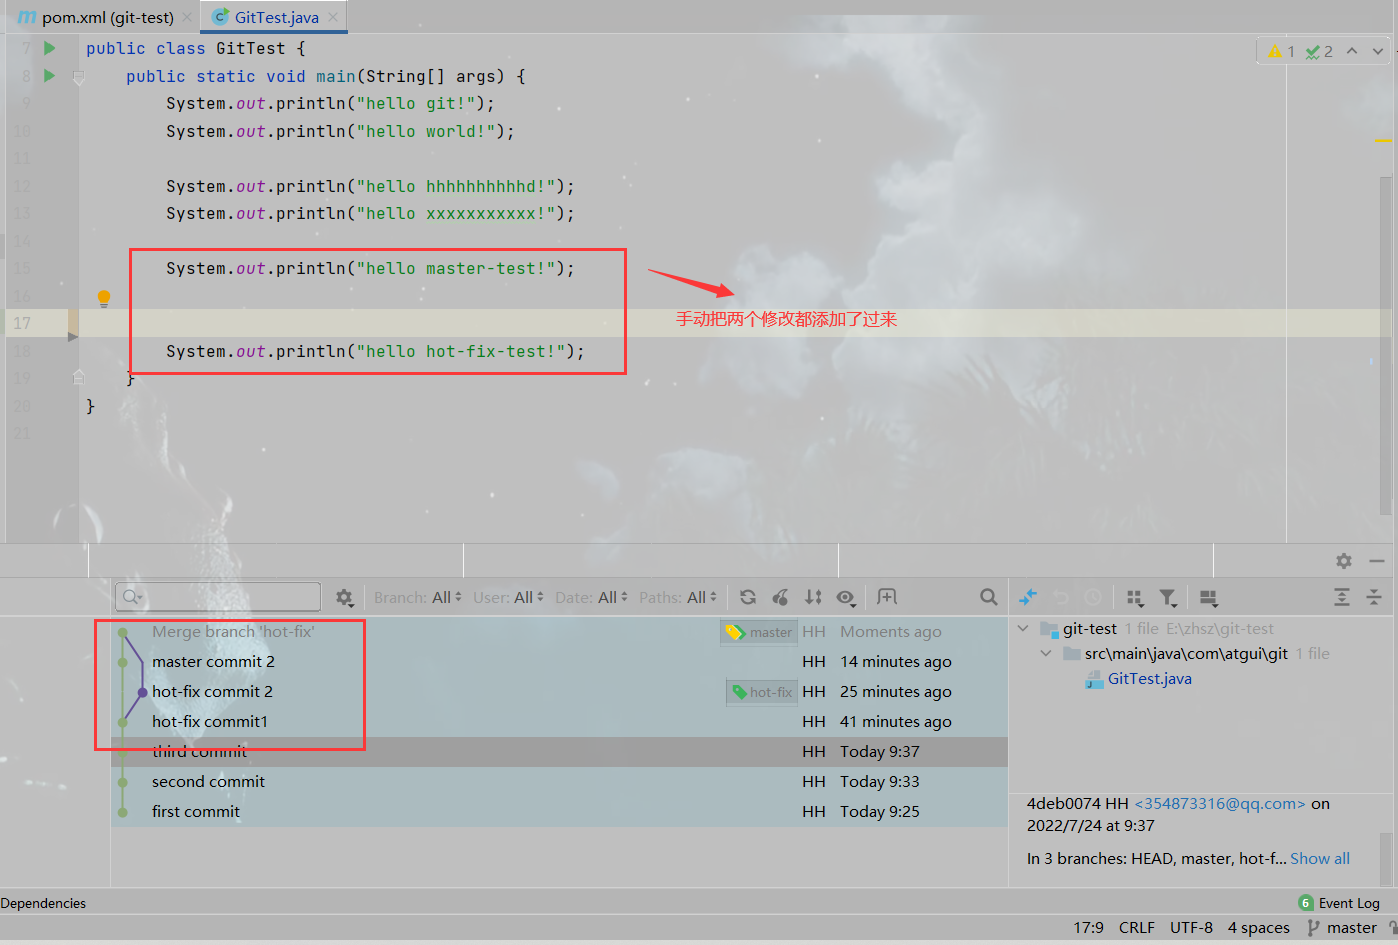Select the third commit row

(559, 752)
